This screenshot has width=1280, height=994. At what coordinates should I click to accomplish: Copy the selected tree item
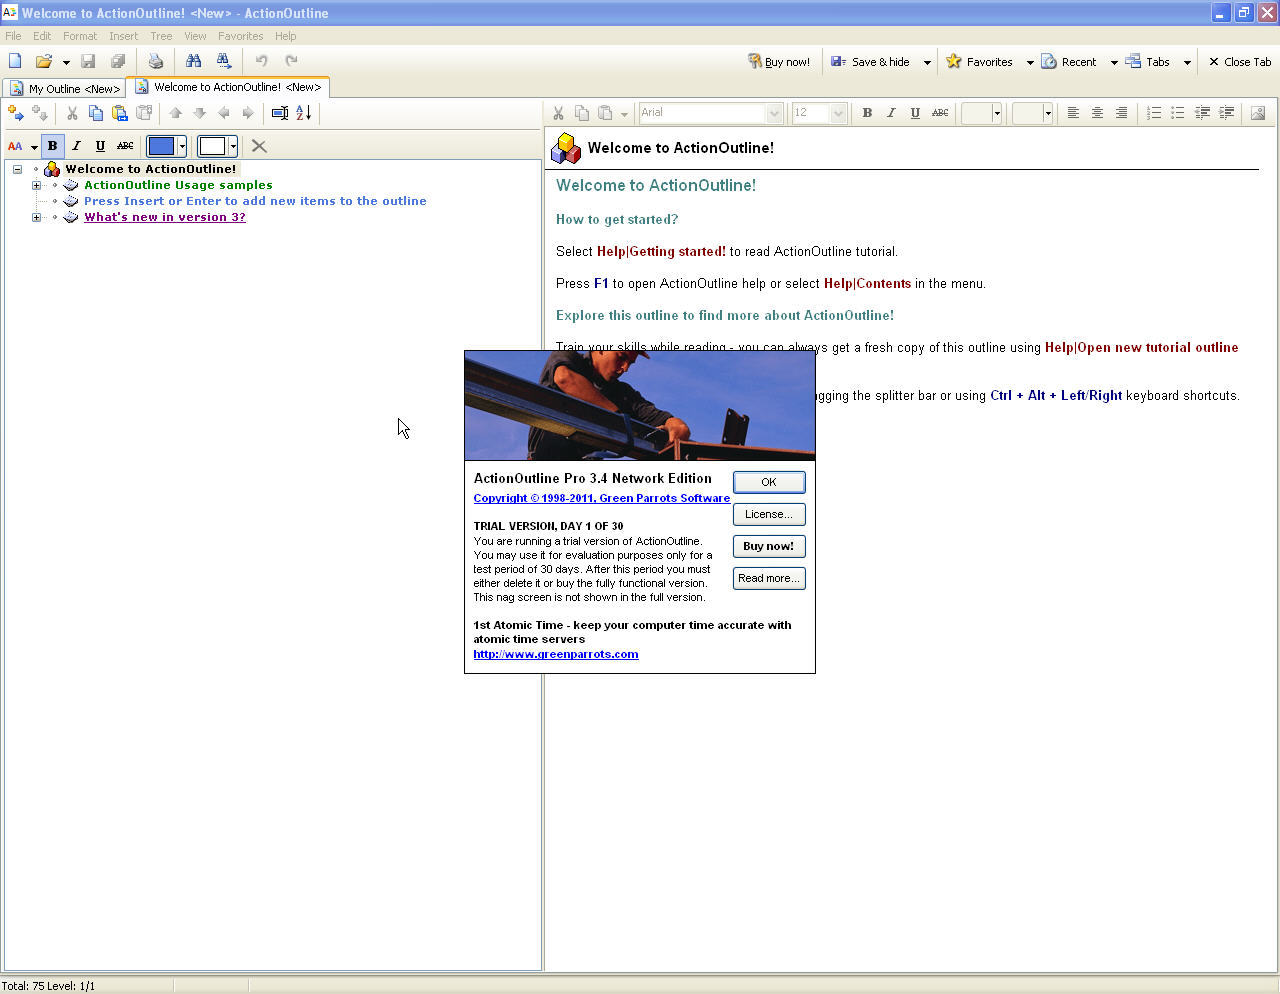96,113
